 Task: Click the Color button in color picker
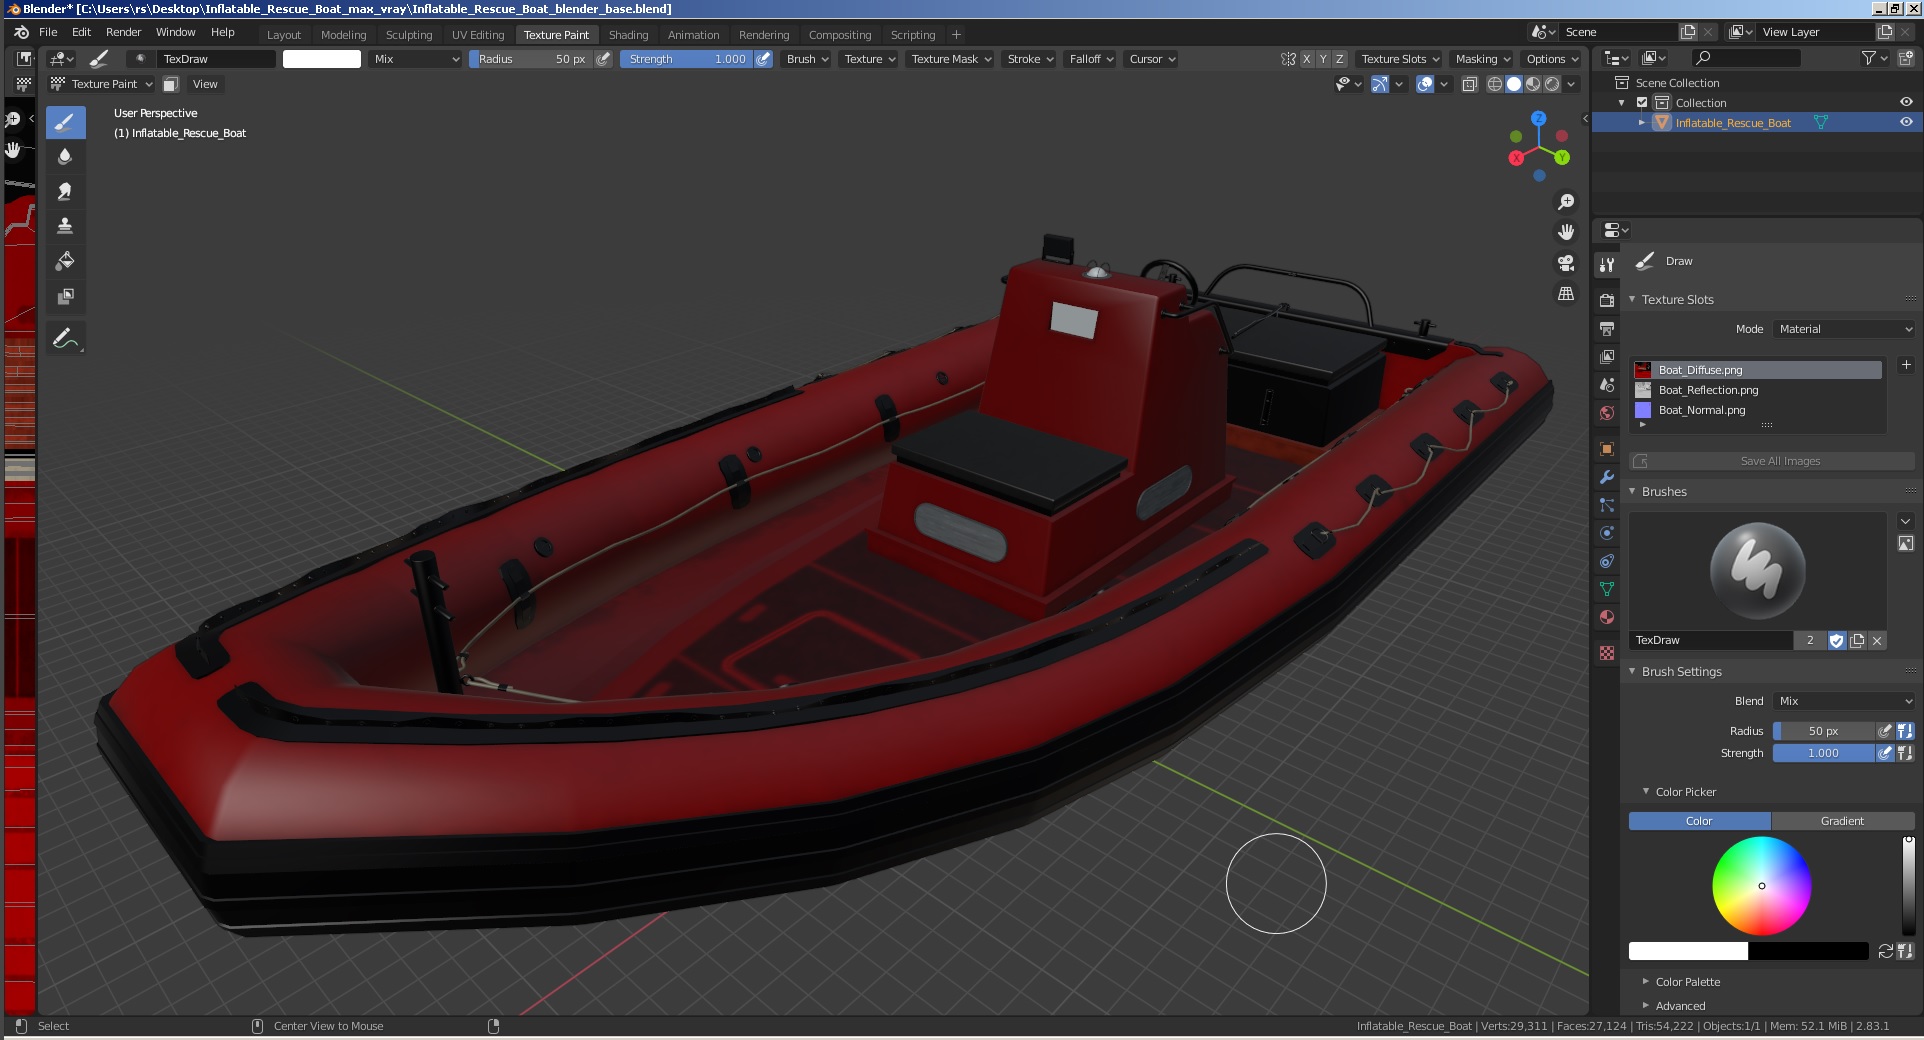1699,821
